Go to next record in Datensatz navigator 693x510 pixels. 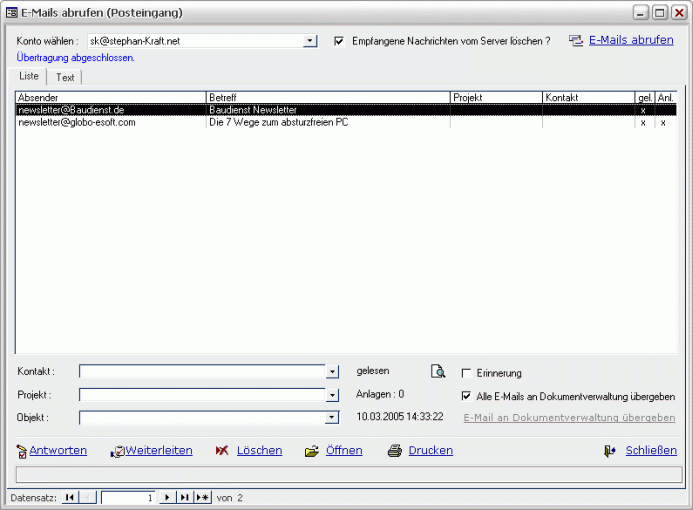(167, 497)
